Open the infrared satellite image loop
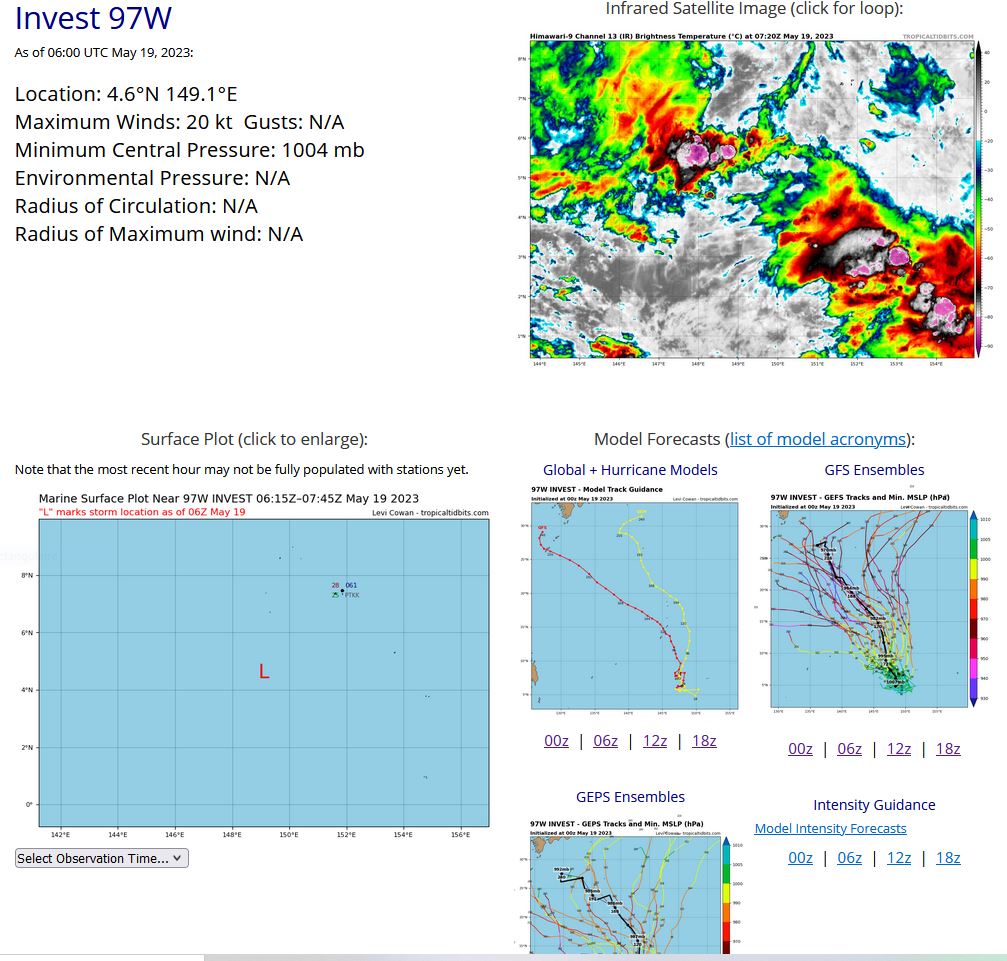 point(752,195)
